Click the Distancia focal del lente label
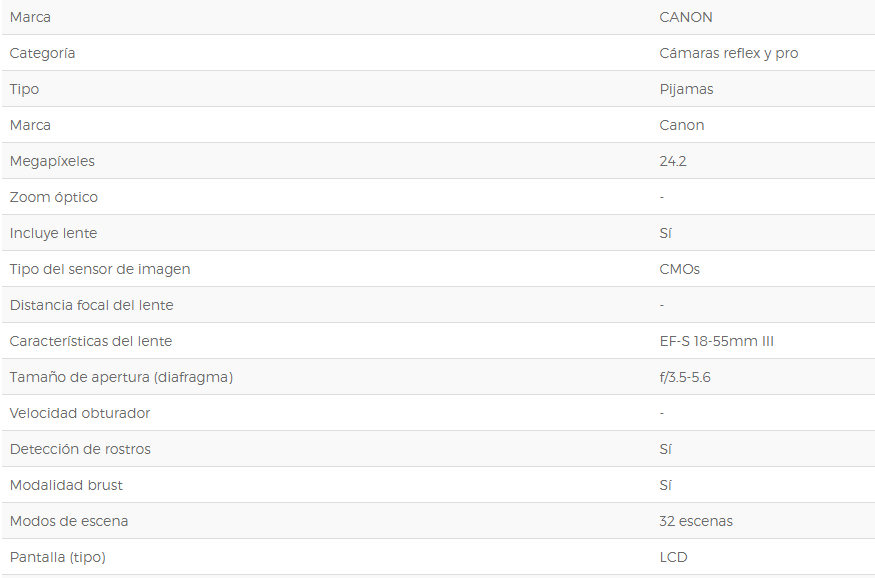The height and width of the screenshot is (578, 875). coord(92,305)
